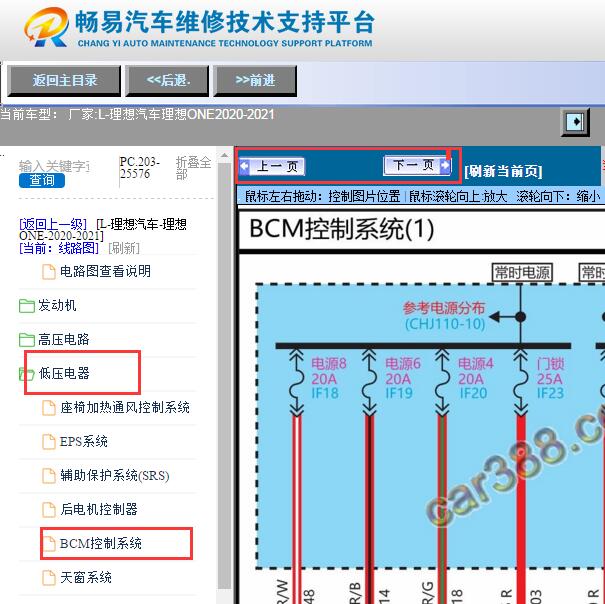Expand the 发动机 folder
The image size is (605, 604).
57,306
